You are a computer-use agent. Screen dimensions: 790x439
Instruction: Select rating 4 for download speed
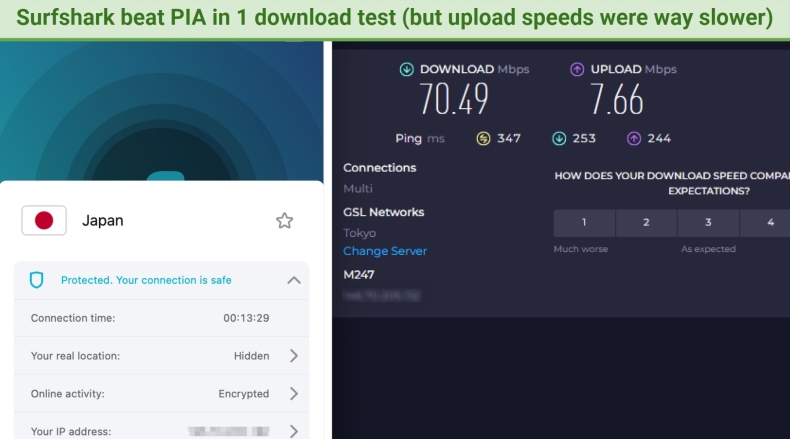pos(769,222)
